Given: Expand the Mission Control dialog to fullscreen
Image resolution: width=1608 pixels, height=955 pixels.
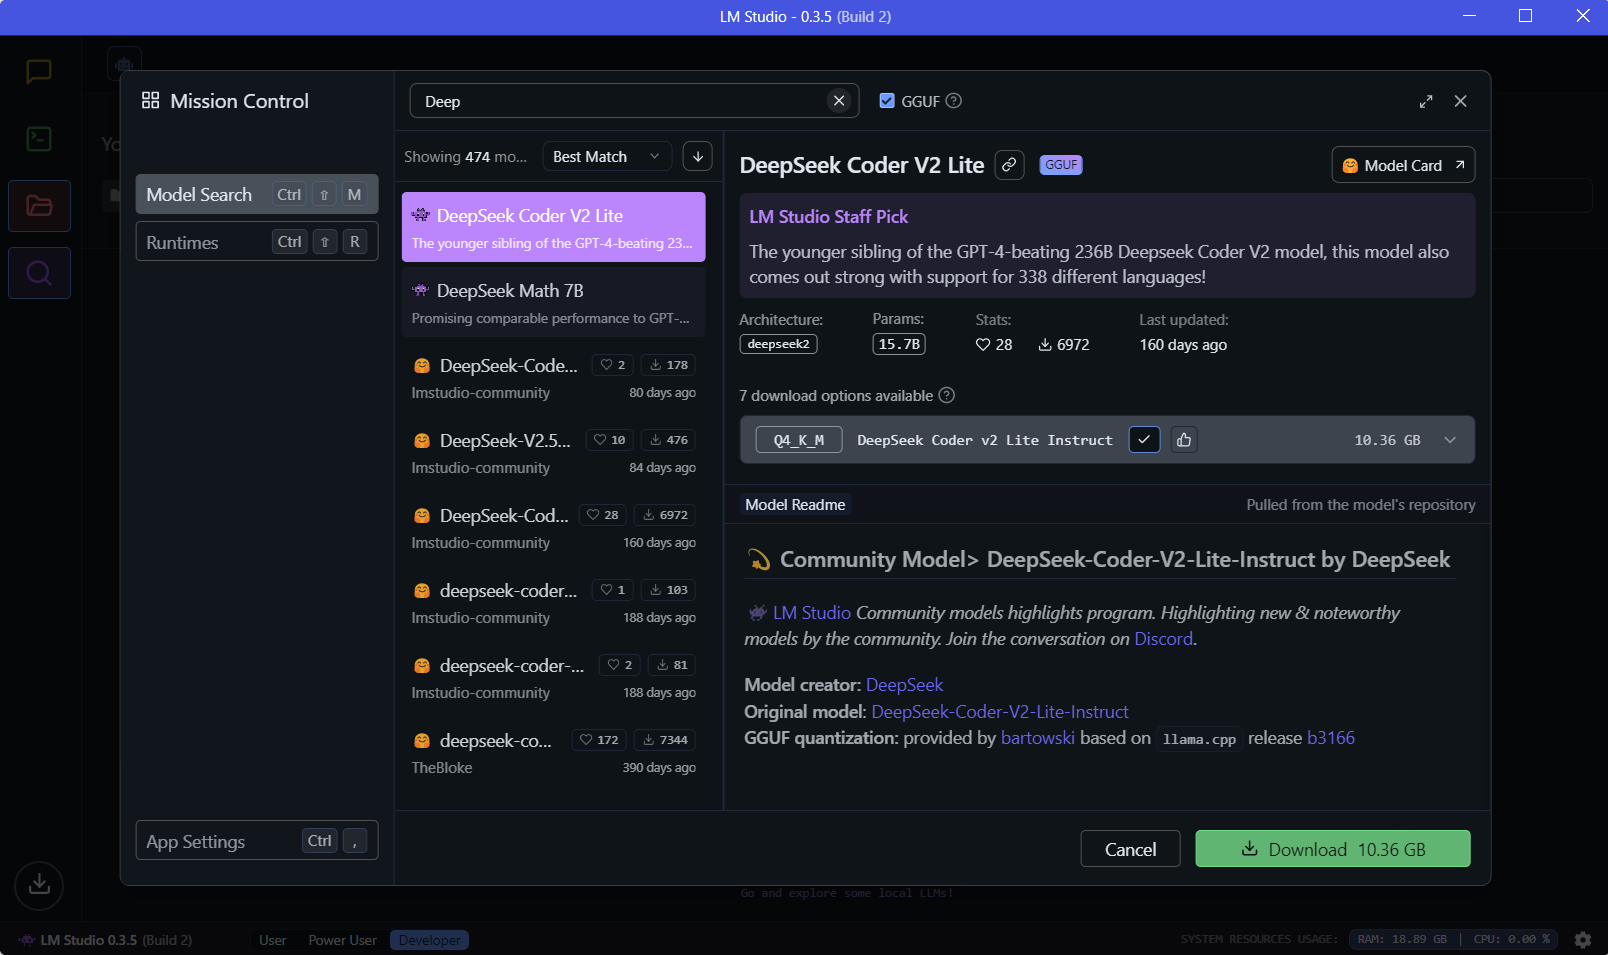Looking at the screenshot, I should [1426, 101].
